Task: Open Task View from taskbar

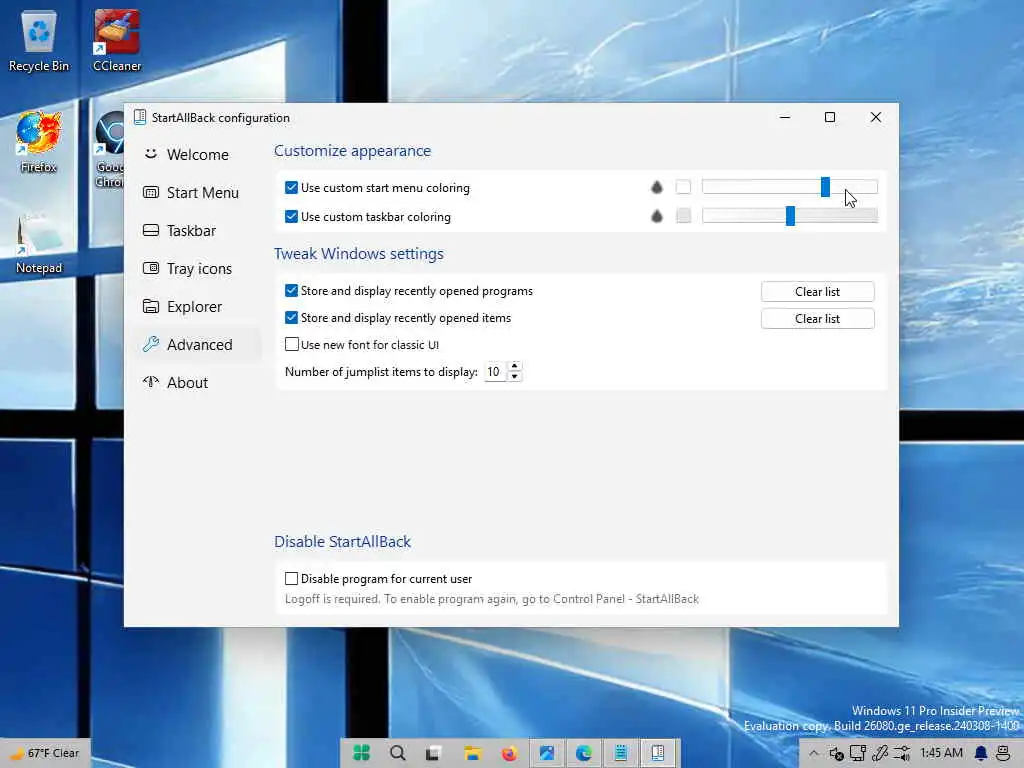Action: pos(434,753)
